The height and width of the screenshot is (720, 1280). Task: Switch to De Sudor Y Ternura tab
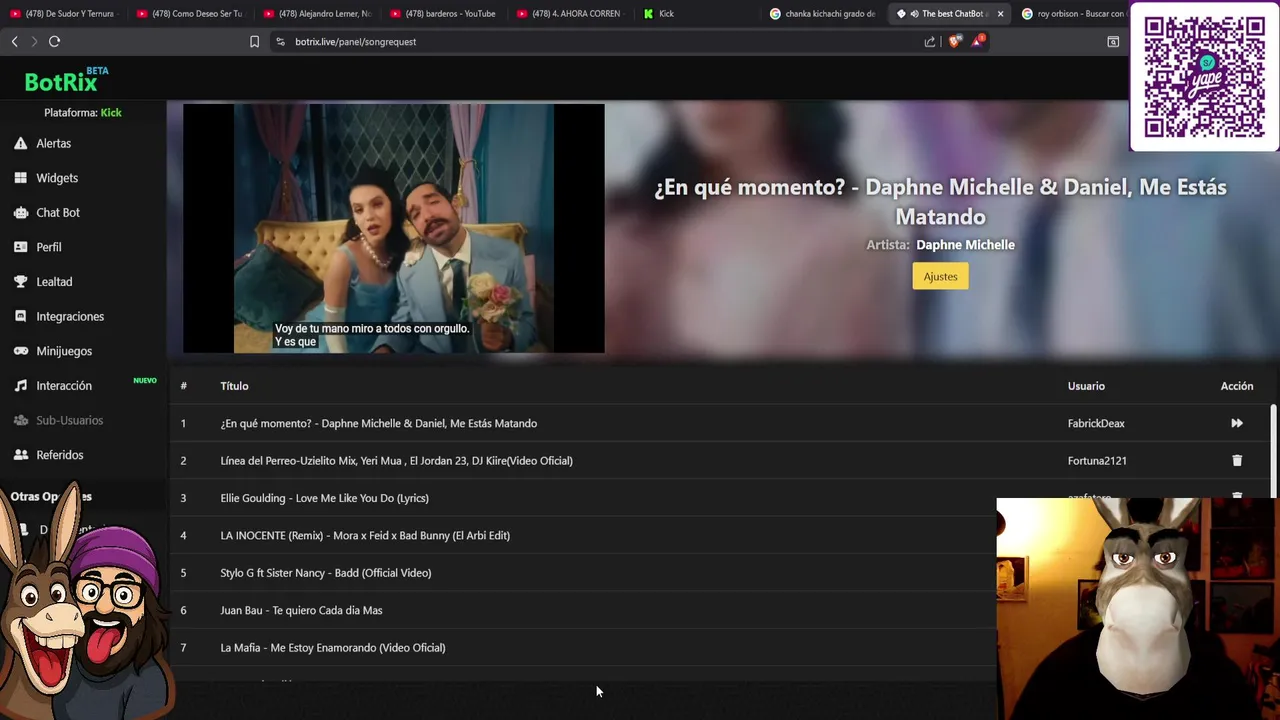click(62, 14)
